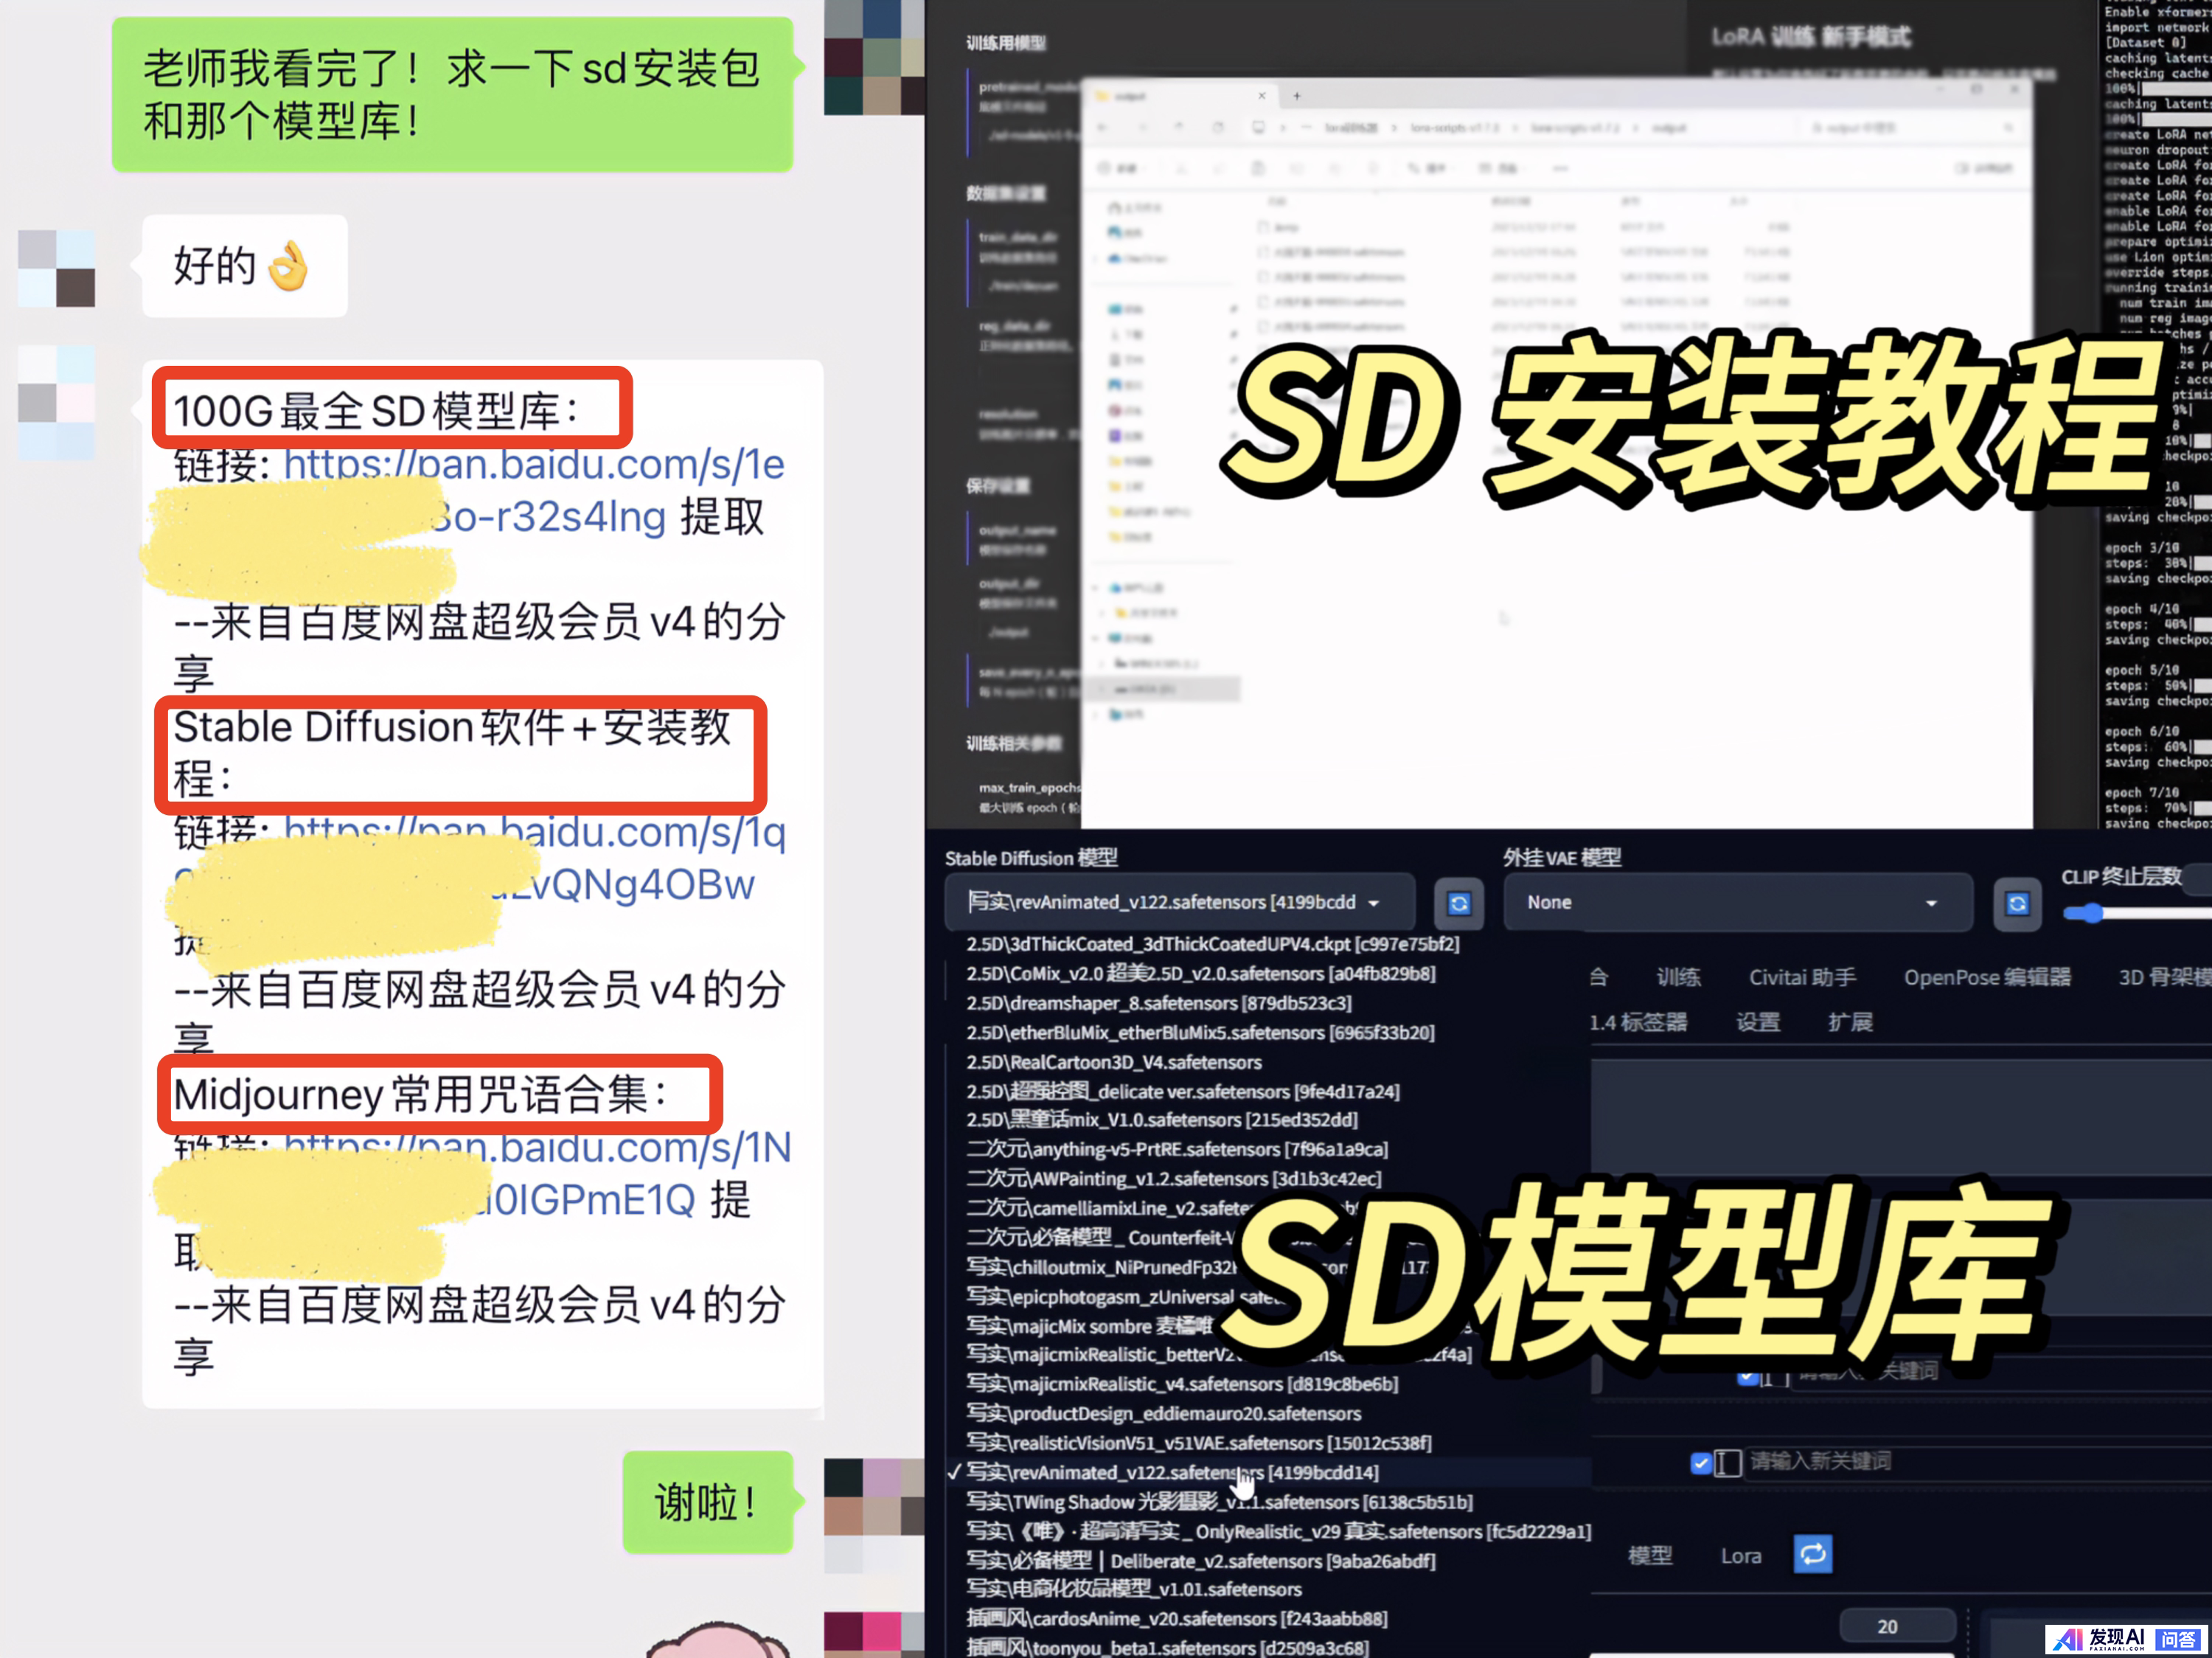Uncheck the checkbox beside 请输入新关键词 field

(1700, 1463)
